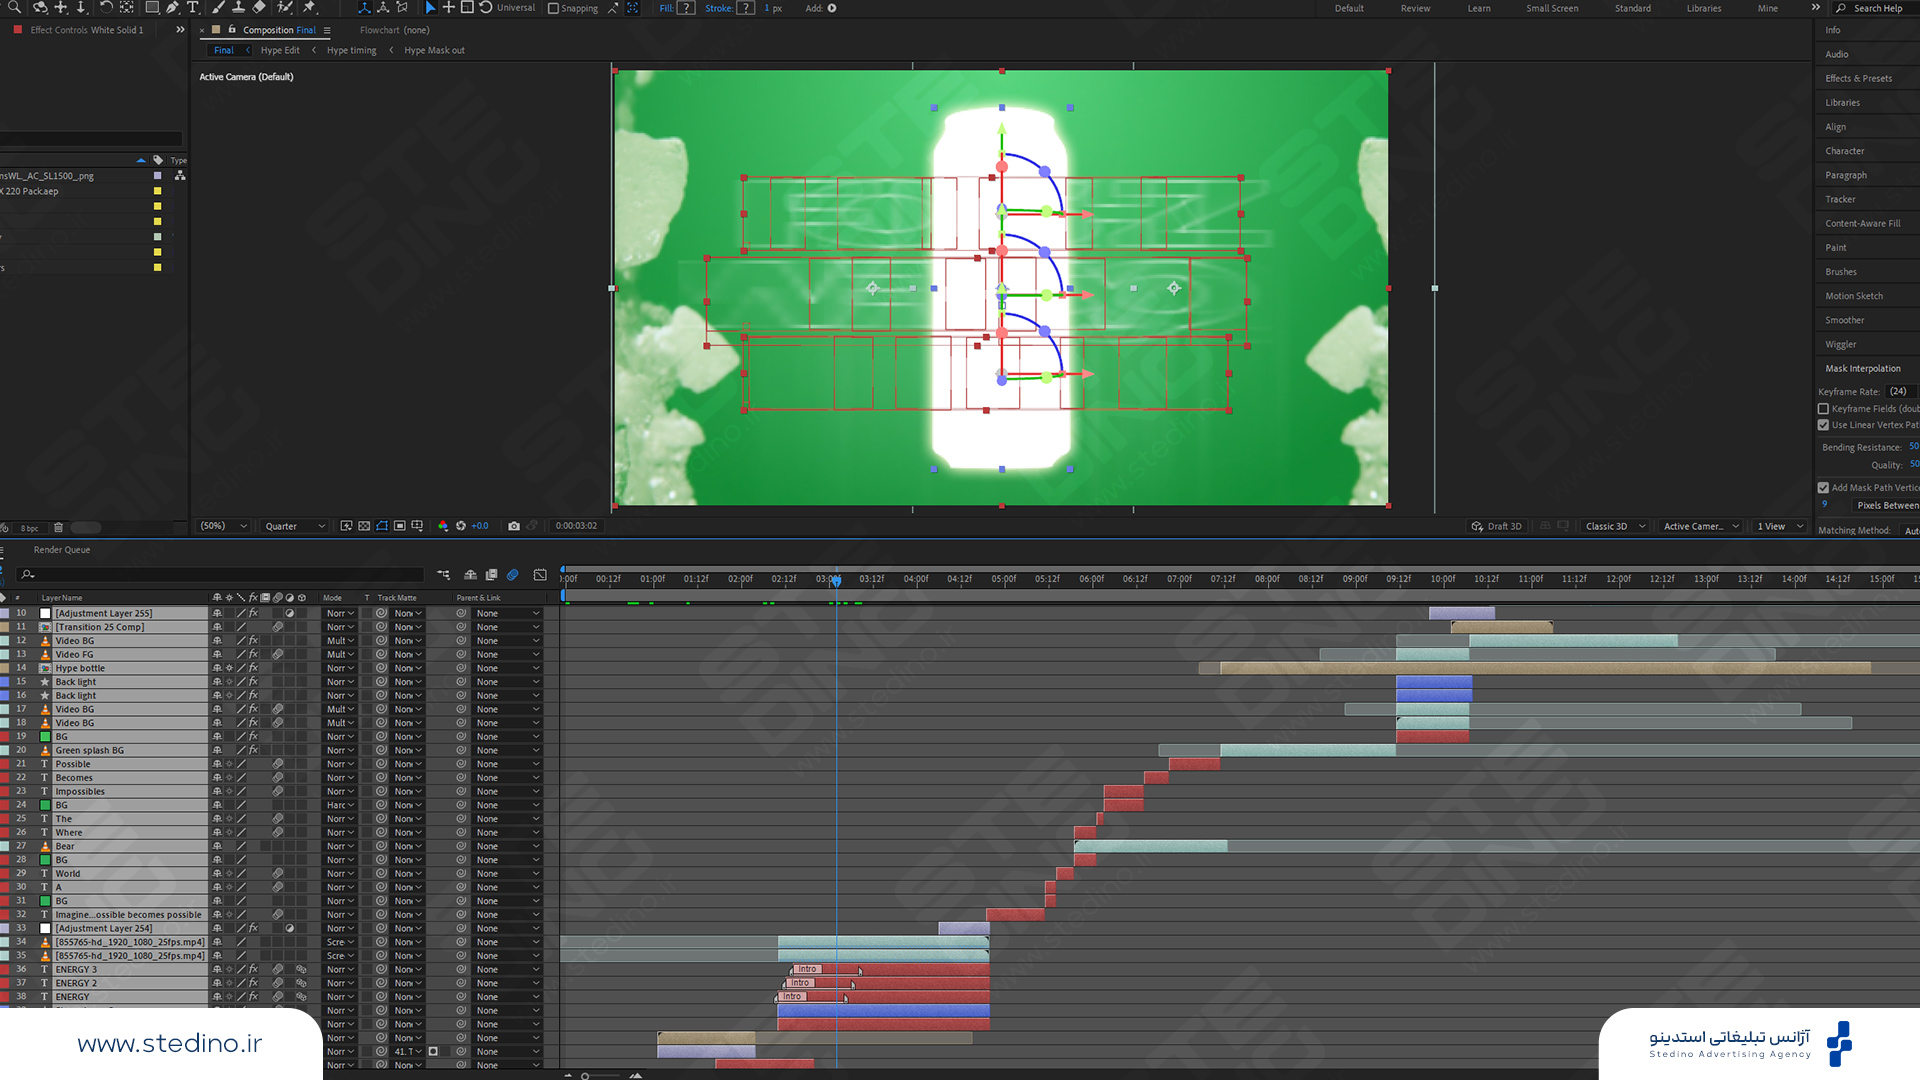The height and width of the screenshot is (1080, 1920).
Task: Take a snapshot with camera icon
Action: pyautogui.click(x=514, y=526)
